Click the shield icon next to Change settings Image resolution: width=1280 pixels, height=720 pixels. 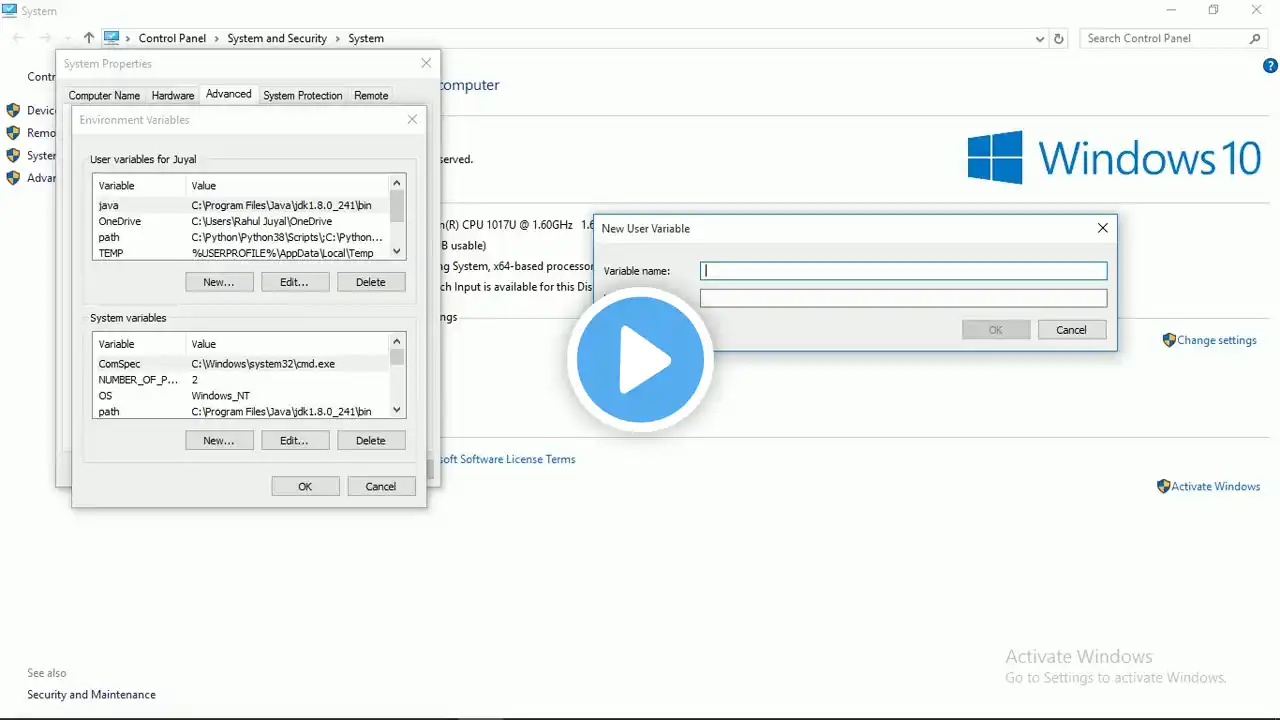click(1169, 340)
